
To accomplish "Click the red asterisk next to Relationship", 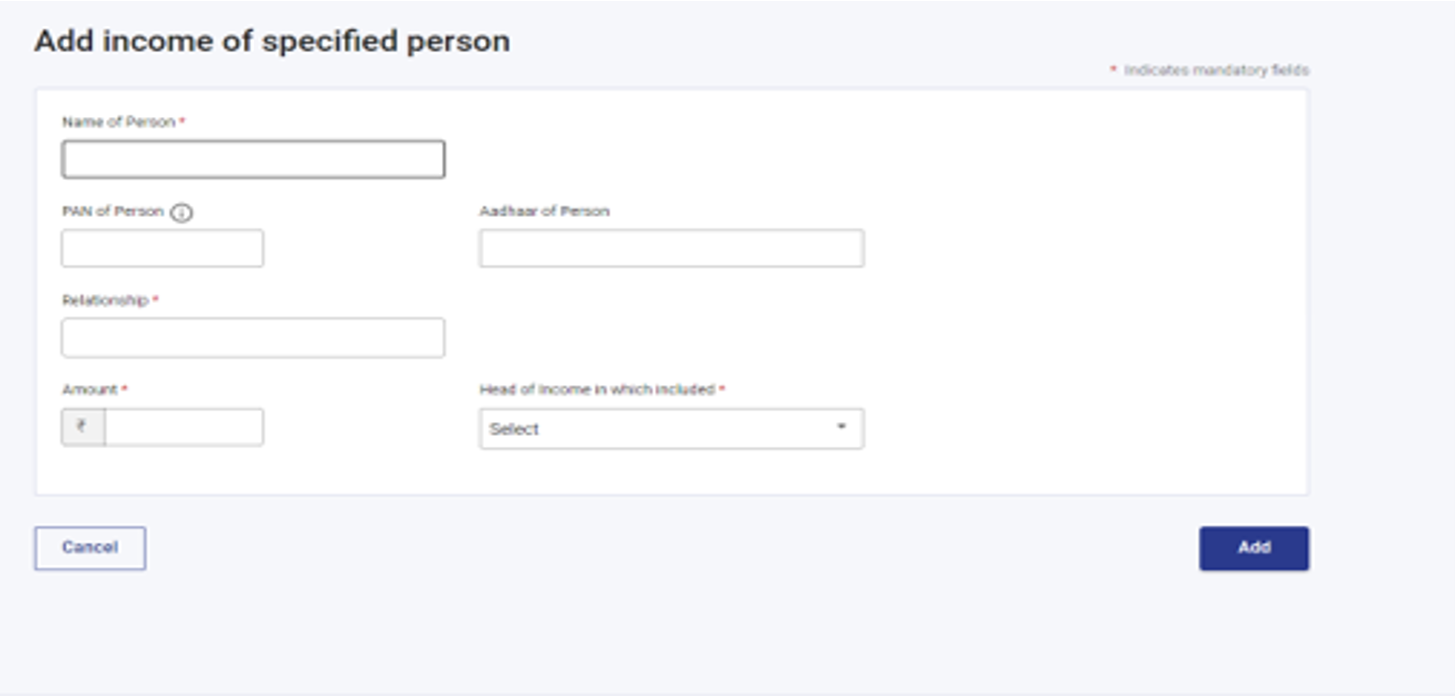I will click(156, 301).
